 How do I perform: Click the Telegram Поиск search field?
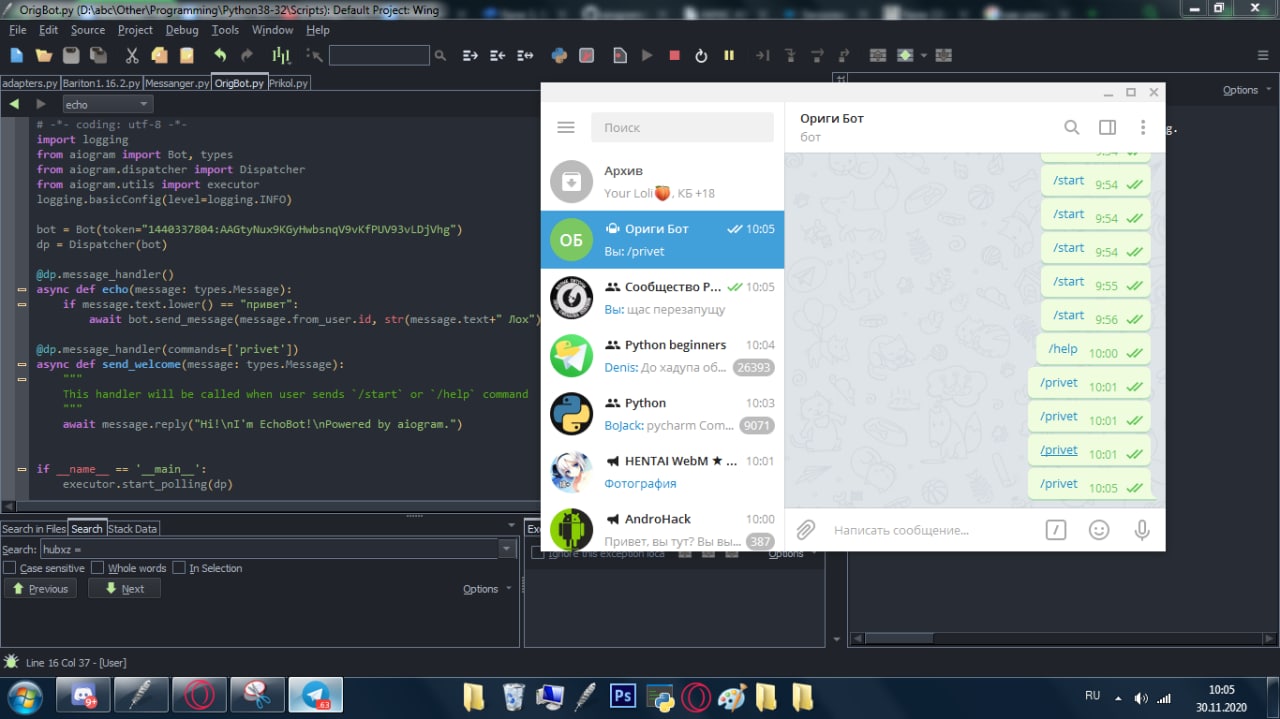click(682, 128)
